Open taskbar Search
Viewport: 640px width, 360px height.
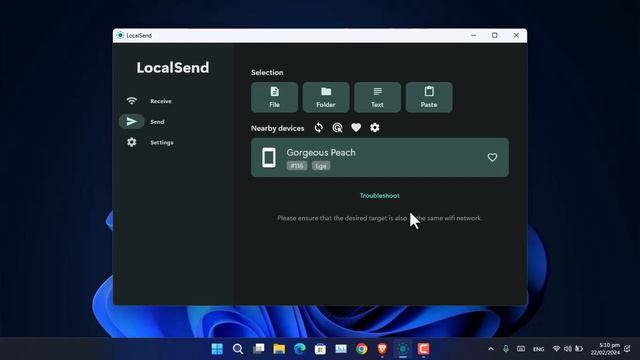(x=238, y=349)
